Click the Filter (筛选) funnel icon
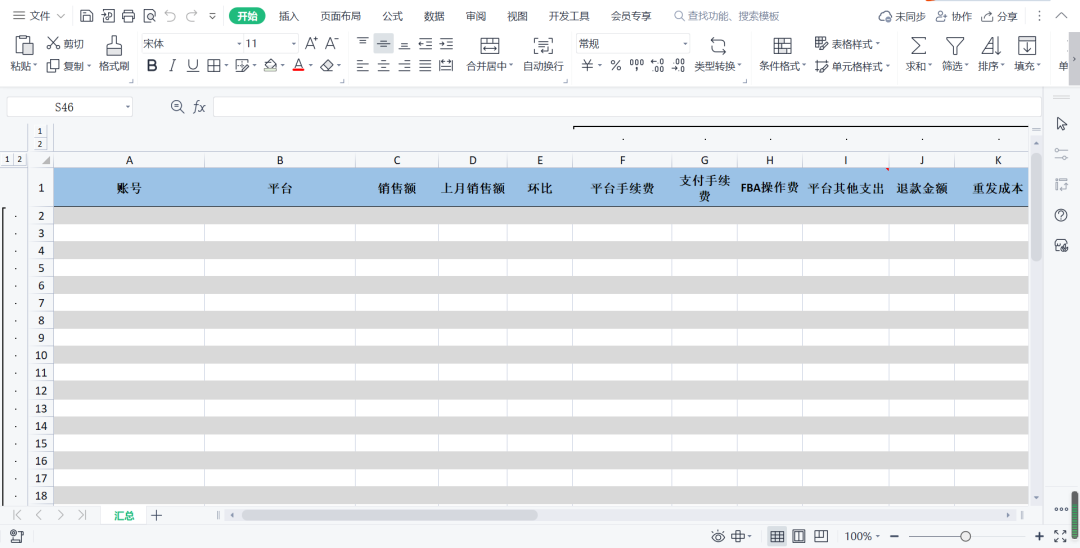The width and height of the screenshot is (1080, 548). [x=955, y=46]
